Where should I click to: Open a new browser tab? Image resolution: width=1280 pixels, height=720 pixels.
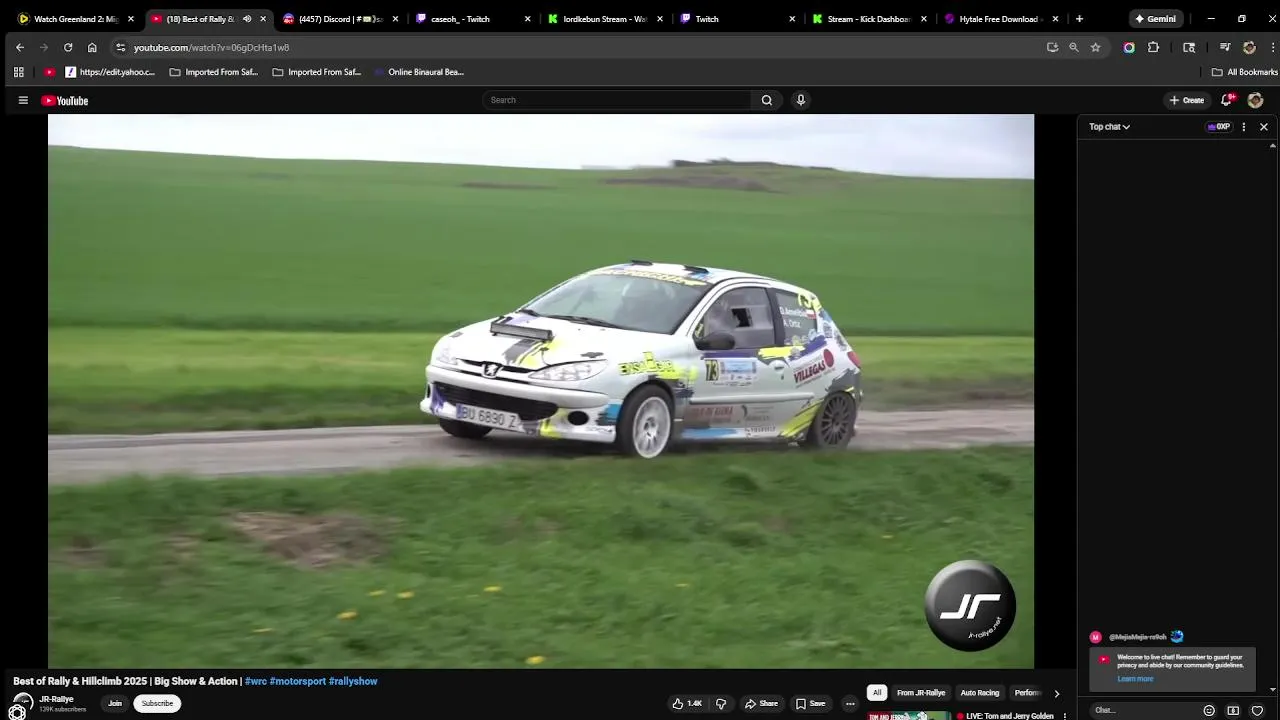(x=1079, y=19)
